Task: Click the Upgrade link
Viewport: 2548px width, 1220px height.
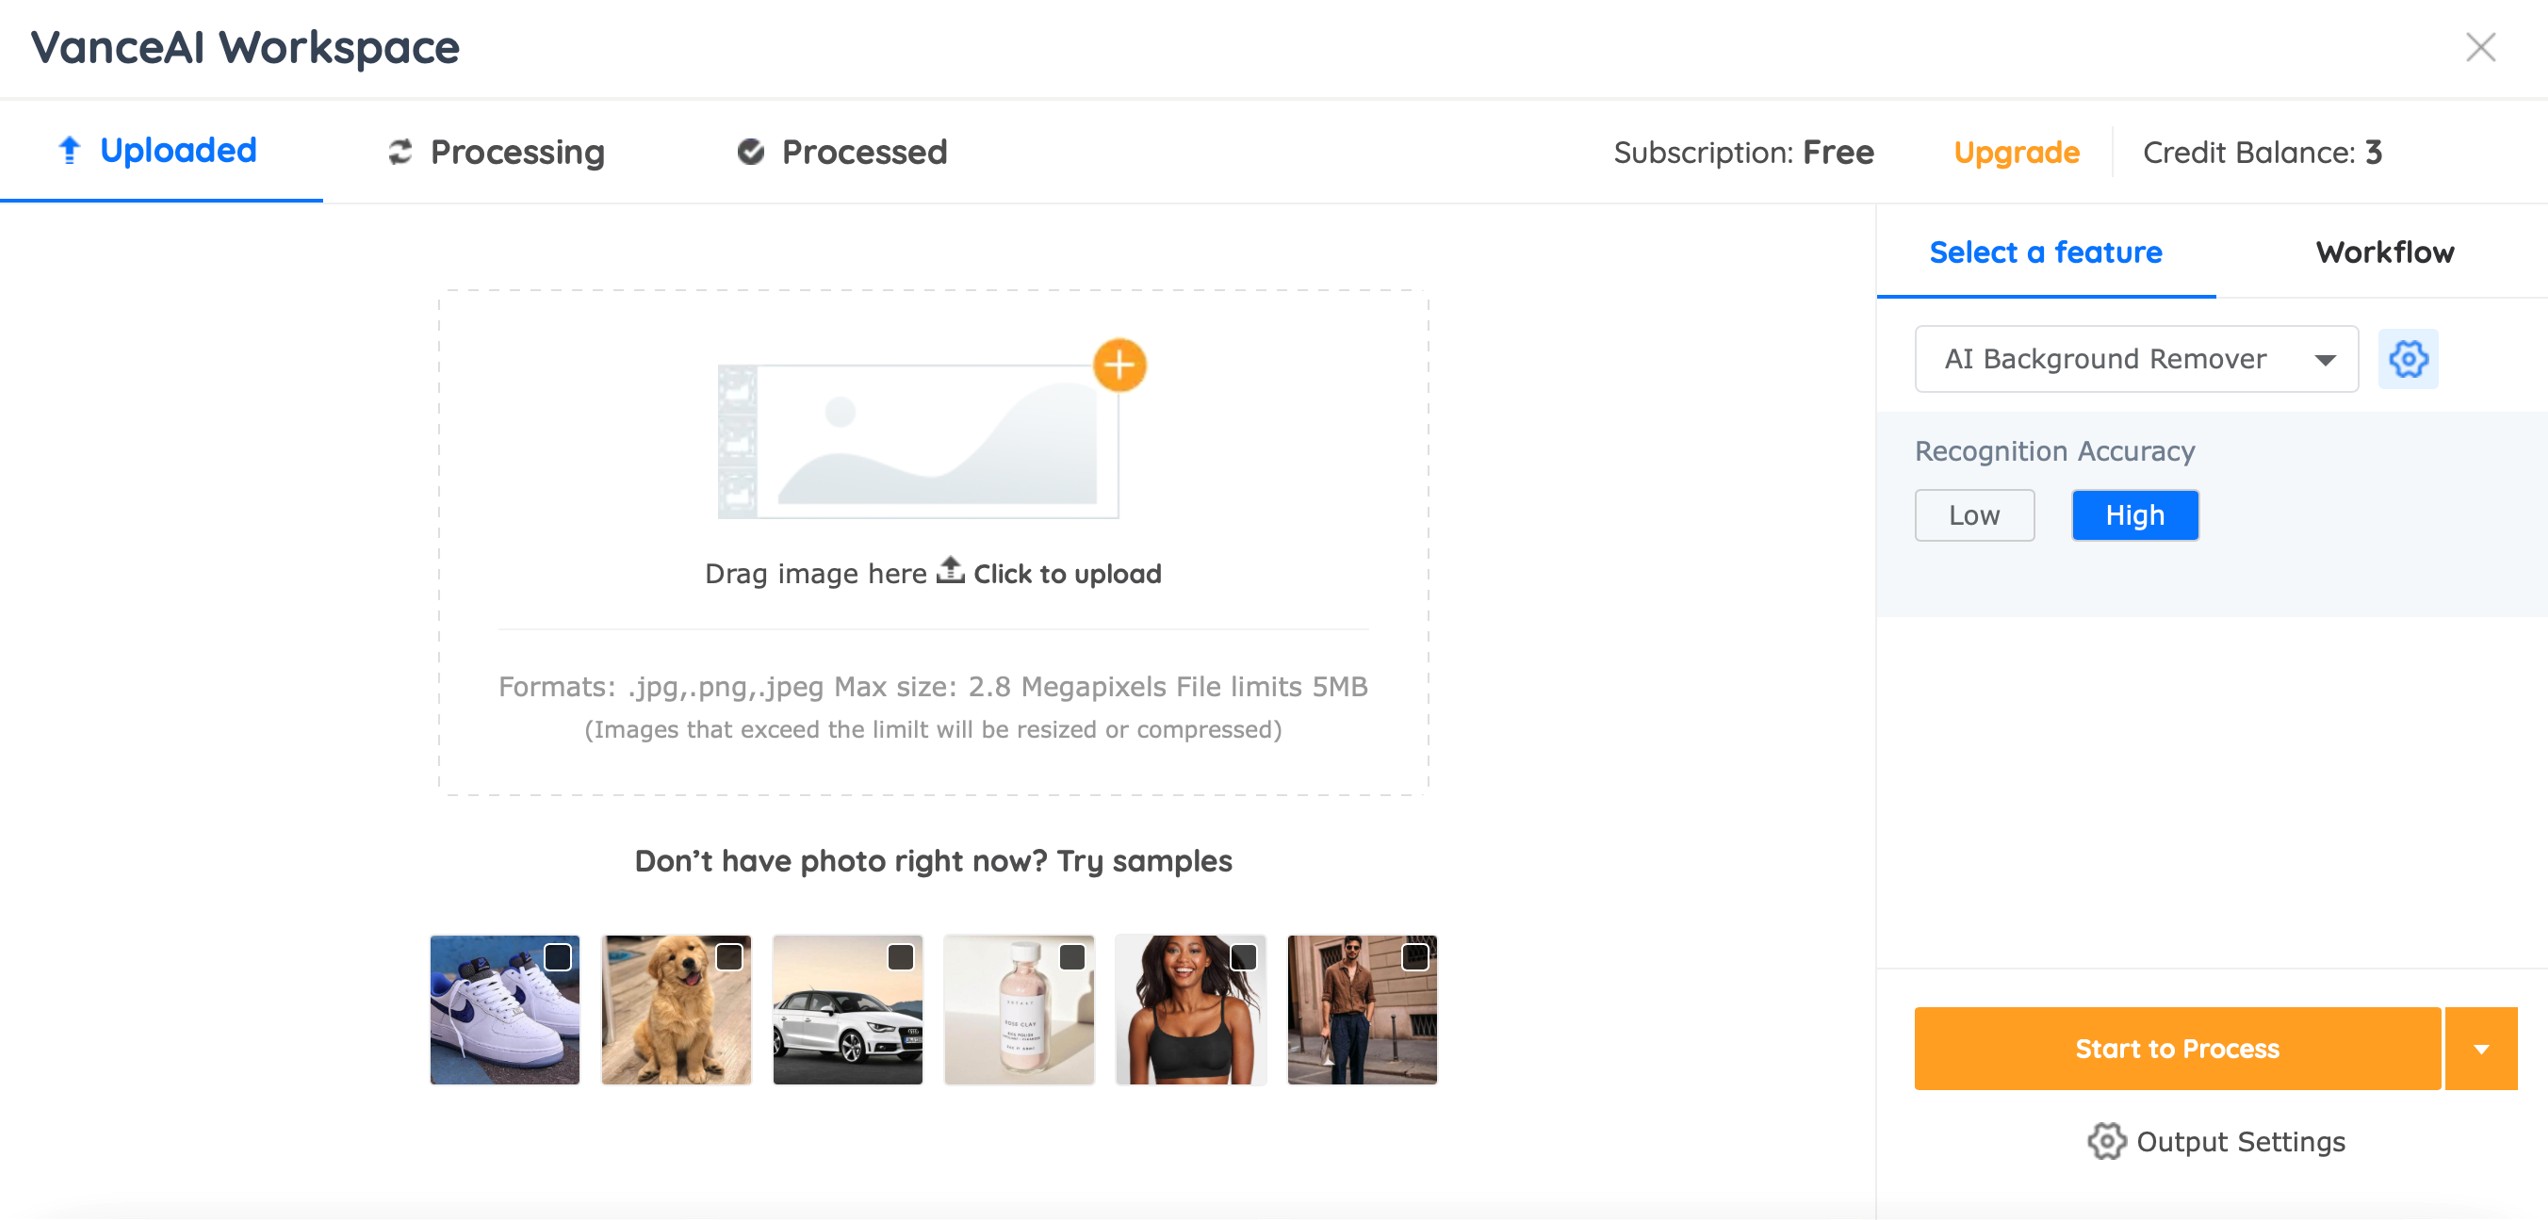Action: click(2016, 152)
